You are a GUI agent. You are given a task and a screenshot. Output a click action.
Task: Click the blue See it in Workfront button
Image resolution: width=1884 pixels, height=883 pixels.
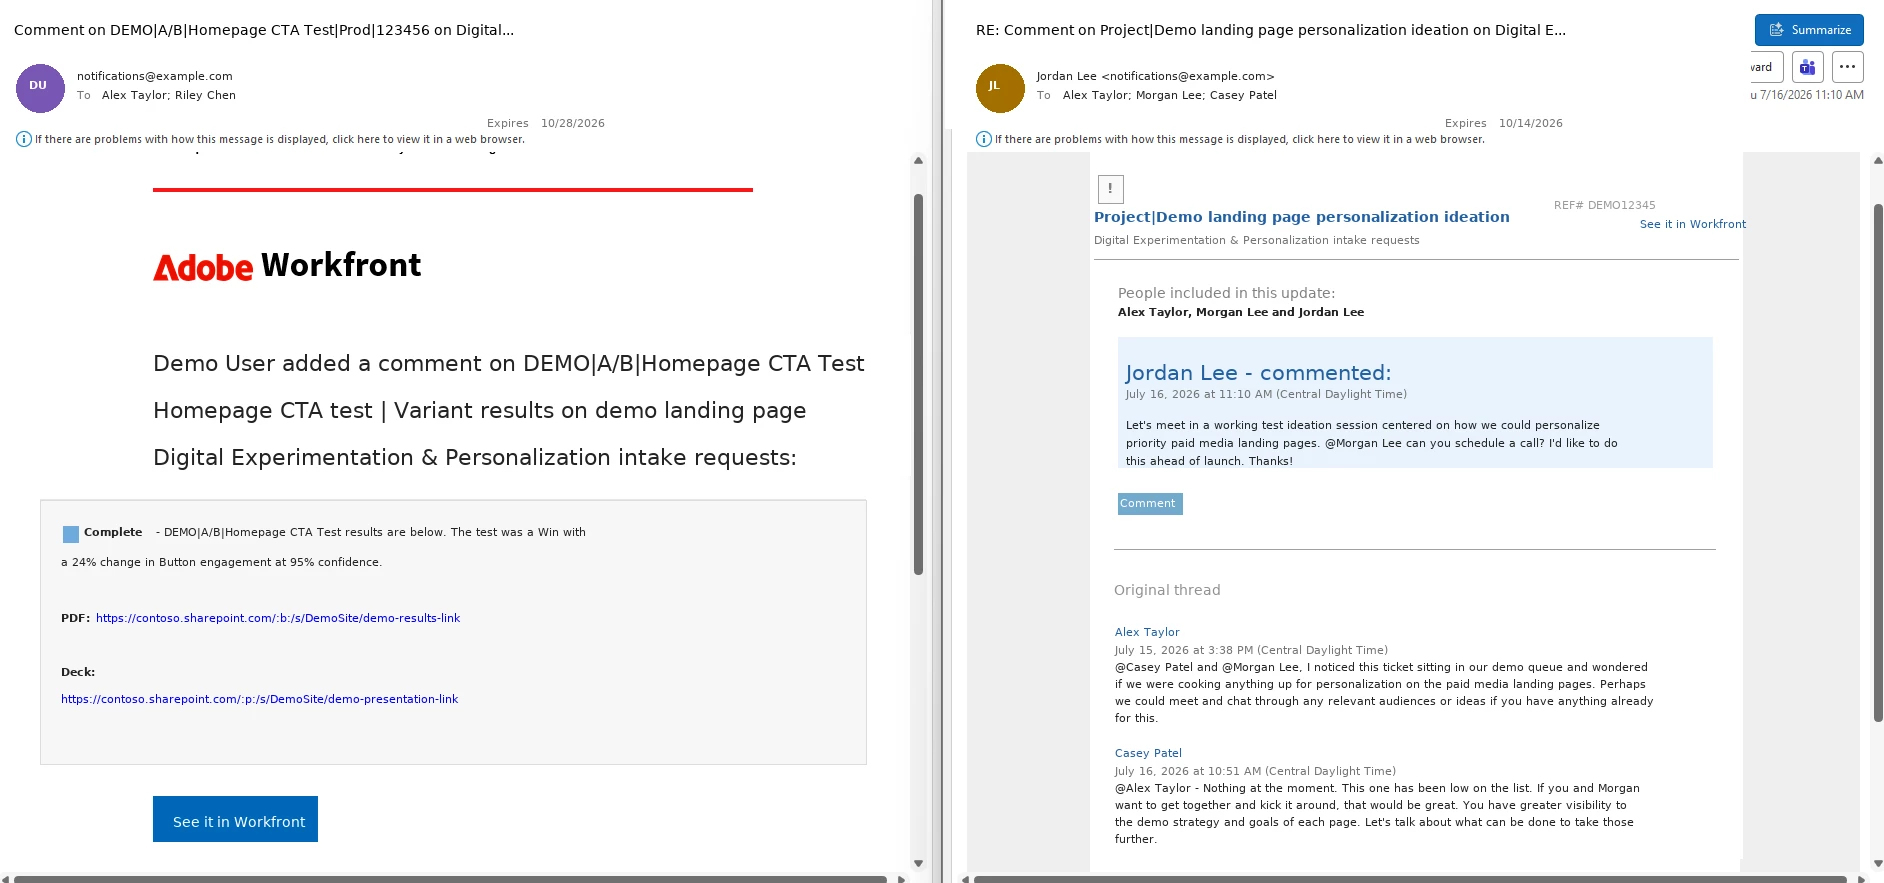click(235, 819)
